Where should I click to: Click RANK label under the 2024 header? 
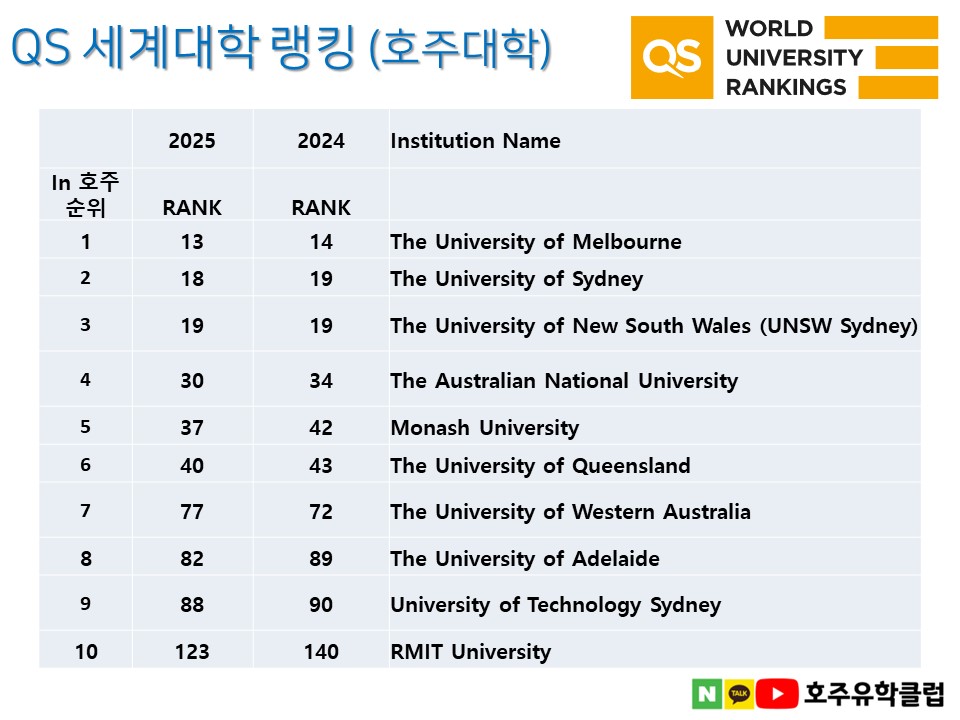[321, 208]
